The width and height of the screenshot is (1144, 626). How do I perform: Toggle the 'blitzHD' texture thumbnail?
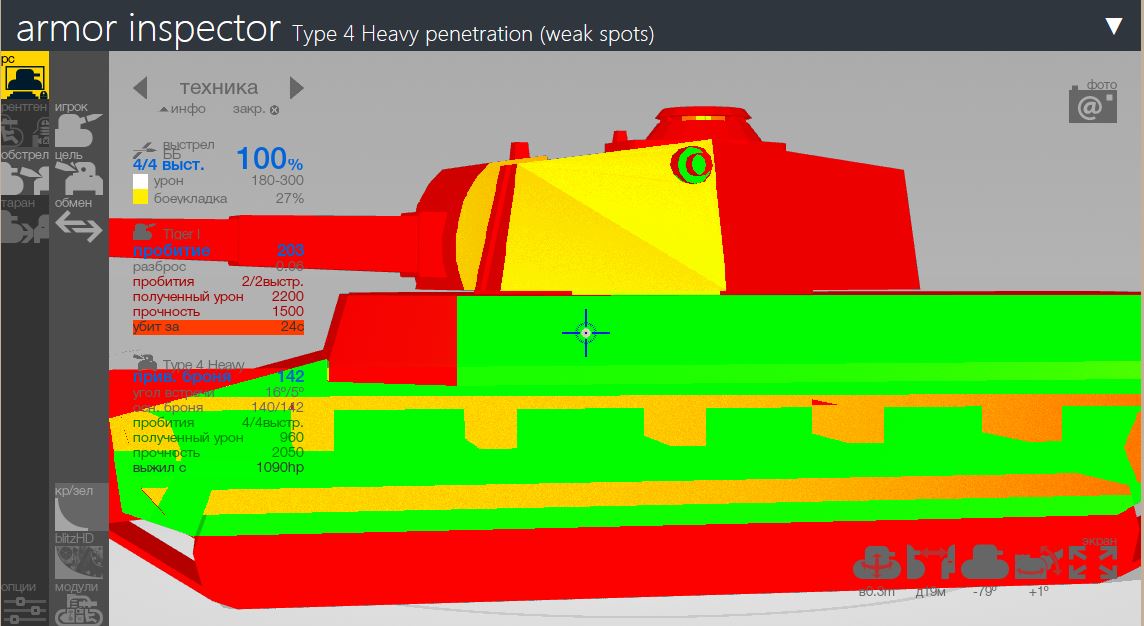[x=80, y=563]
